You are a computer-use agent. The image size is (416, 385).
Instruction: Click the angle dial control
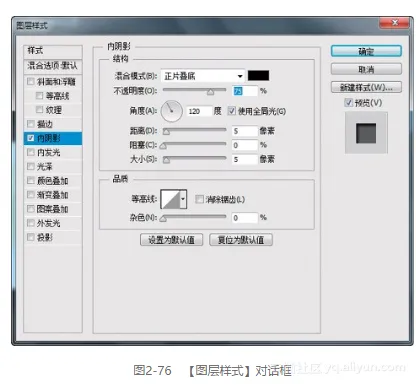coord(172,111)
